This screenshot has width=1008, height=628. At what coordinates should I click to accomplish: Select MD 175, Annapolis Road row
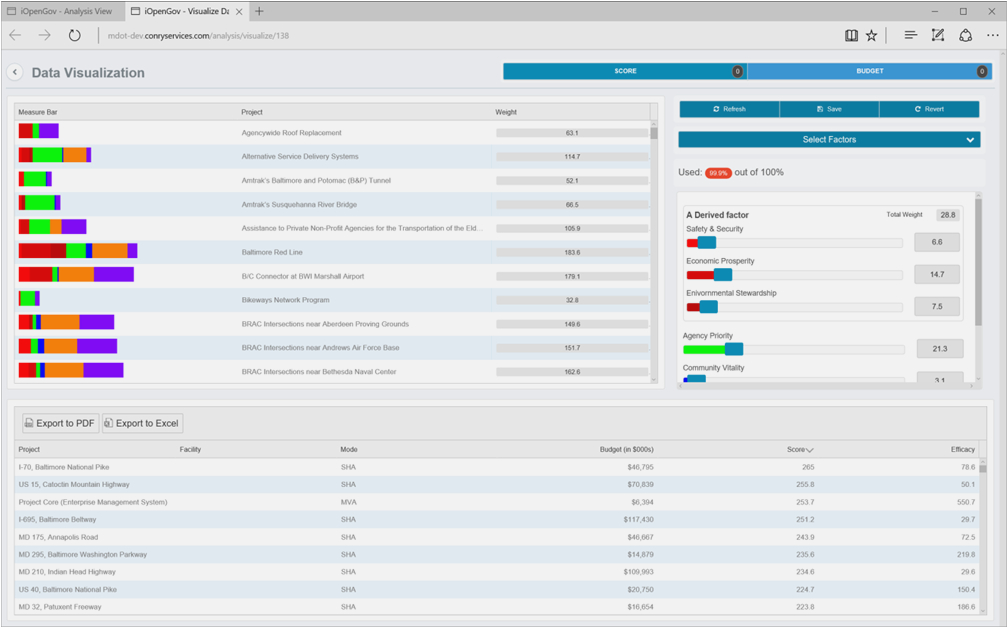497,537
